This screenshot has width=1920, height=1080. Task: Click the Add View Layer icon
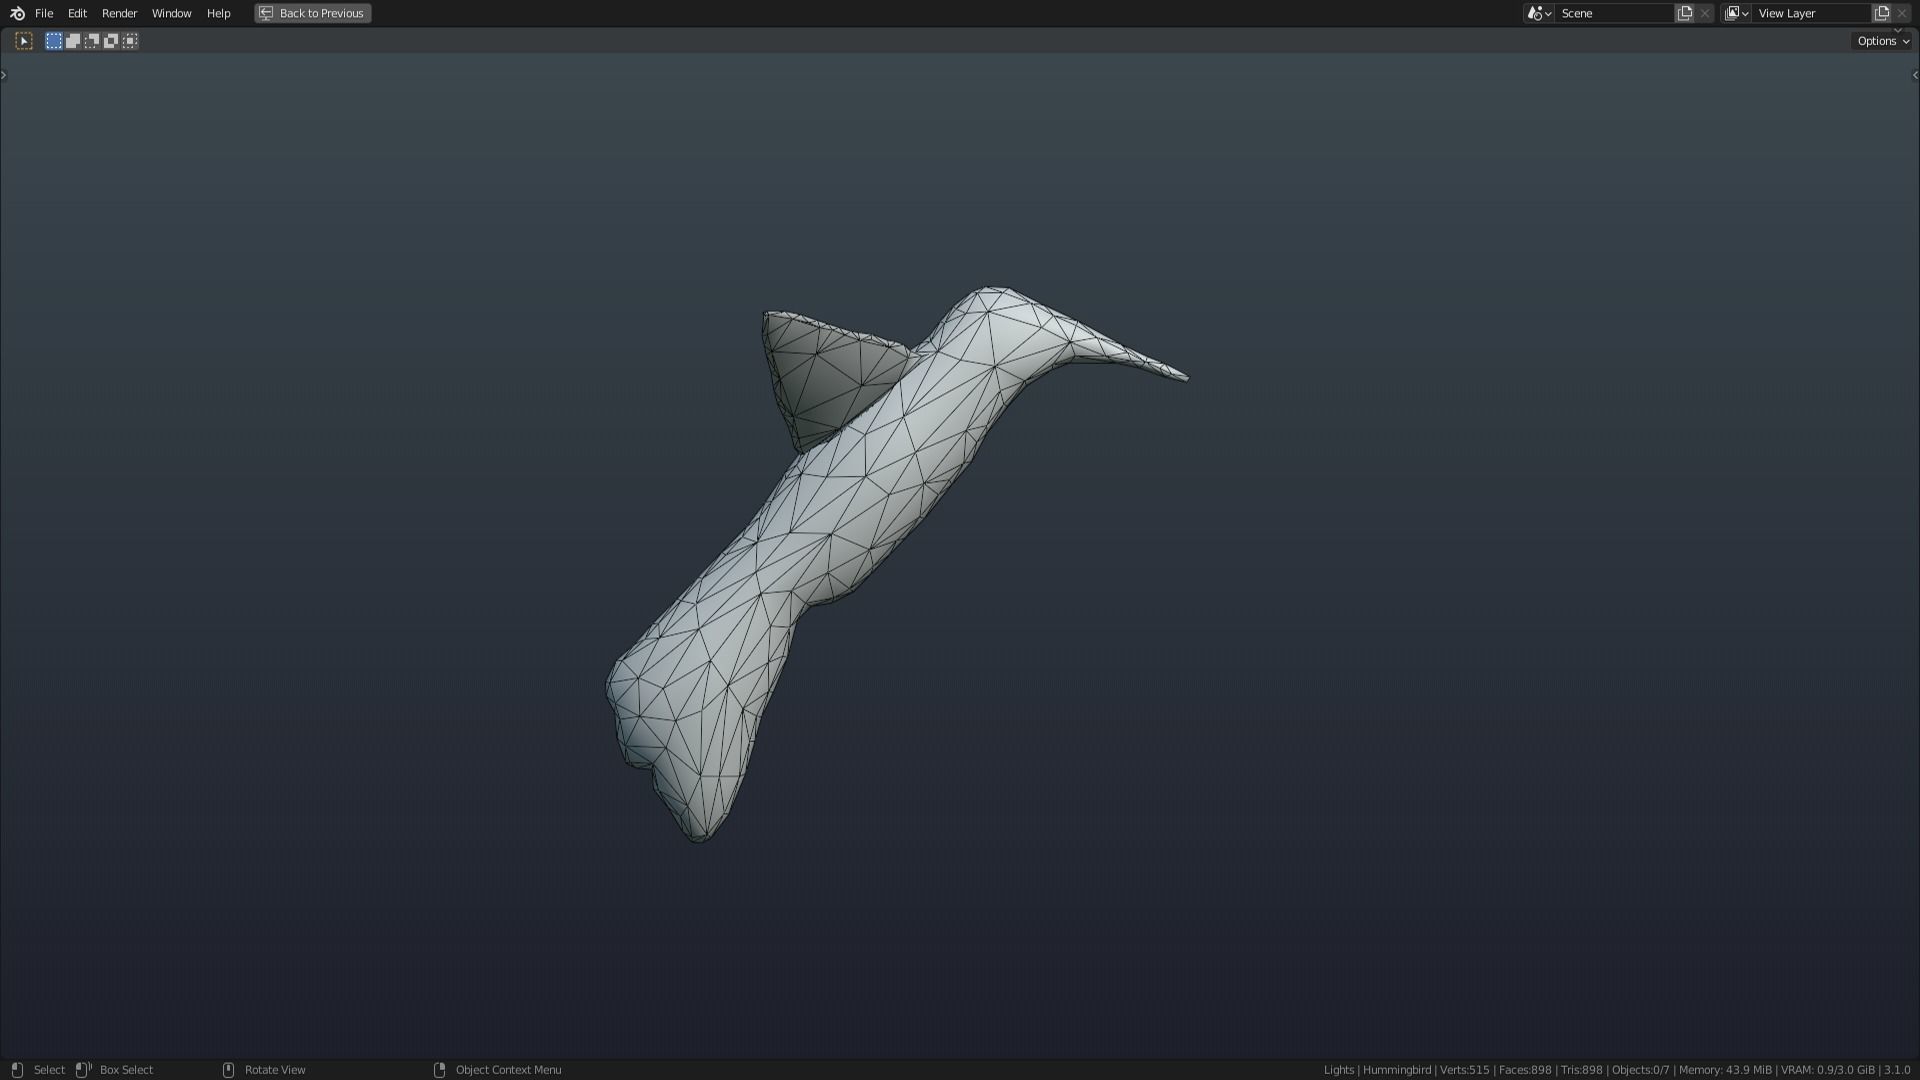tap(1882, 13)
